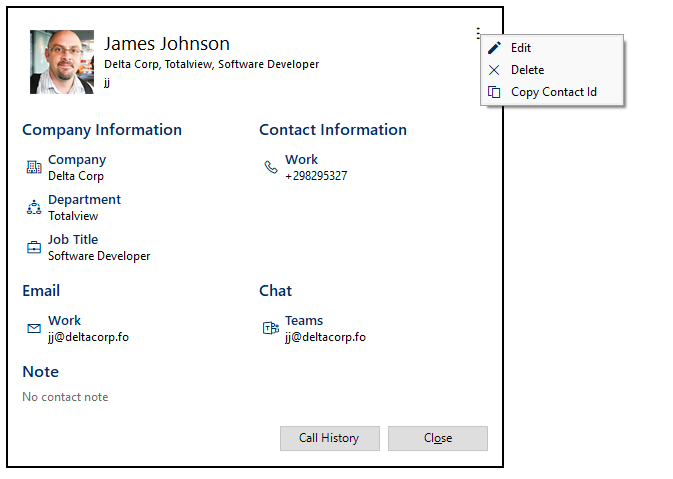Click the Close button
The height and width of the screenshot is (479, 673).
pyautogui.click(x=438, y=438)
